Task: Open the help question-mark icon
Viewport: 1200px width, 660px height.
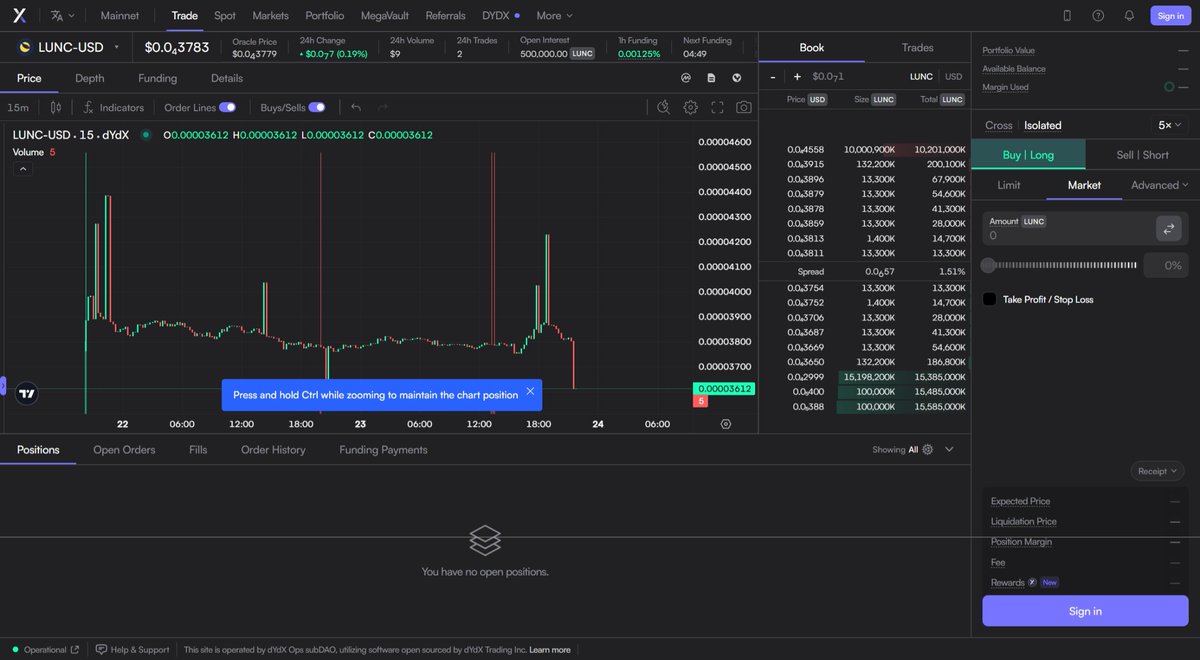Action: [x=1098, y=16]
